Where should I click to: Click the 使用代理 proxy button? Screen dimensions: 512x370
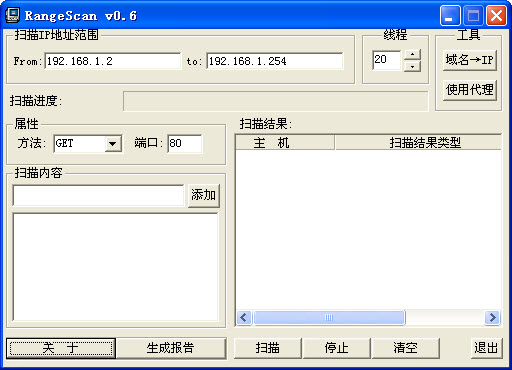tap(469, 89)
